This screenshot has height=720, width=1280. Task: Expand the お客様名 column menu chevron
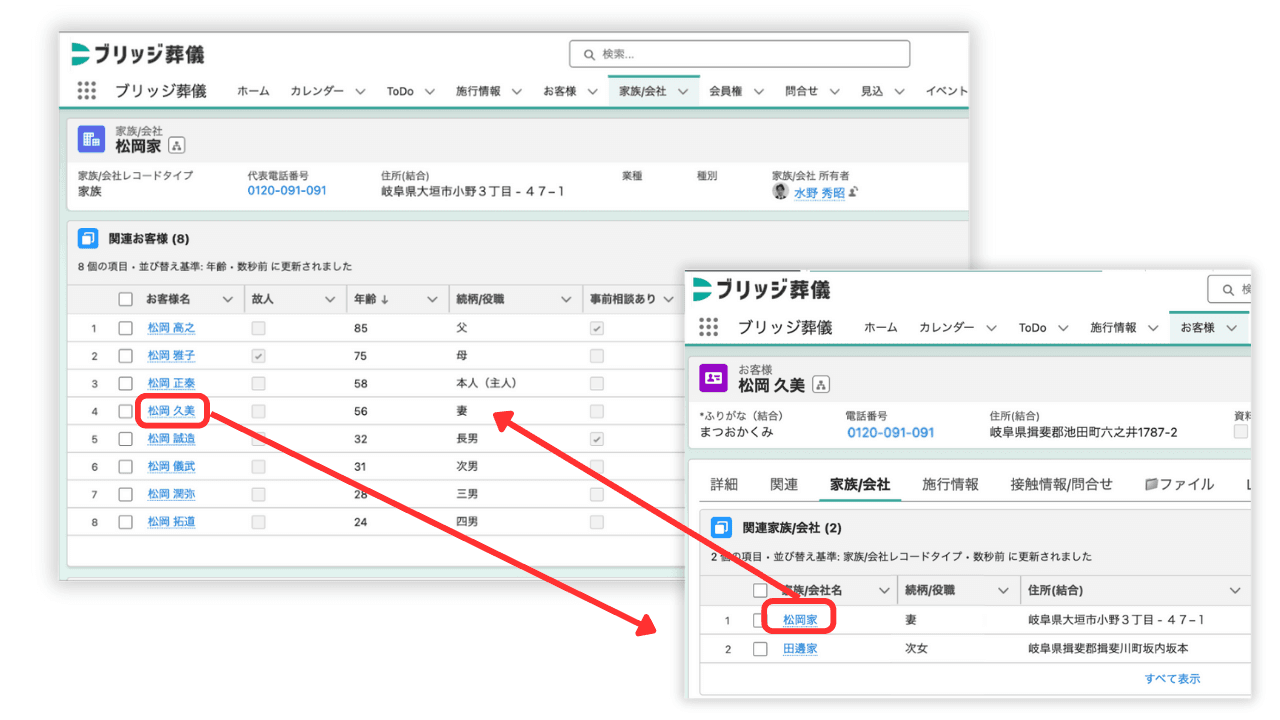click(x=227, y=299)
